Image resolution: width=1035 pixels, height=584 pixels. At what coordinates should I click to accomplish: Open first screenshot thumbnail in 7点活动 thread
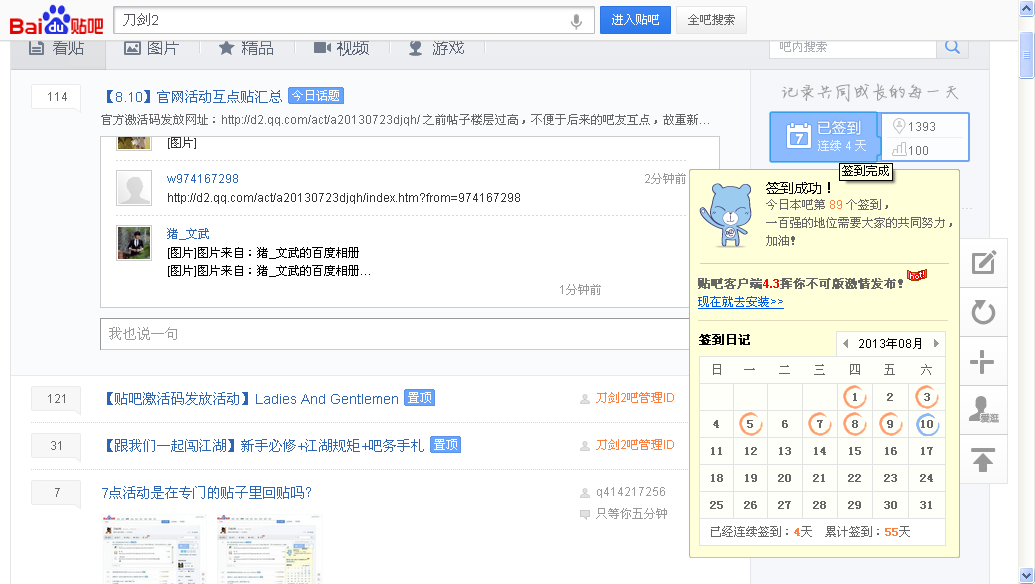154,548
